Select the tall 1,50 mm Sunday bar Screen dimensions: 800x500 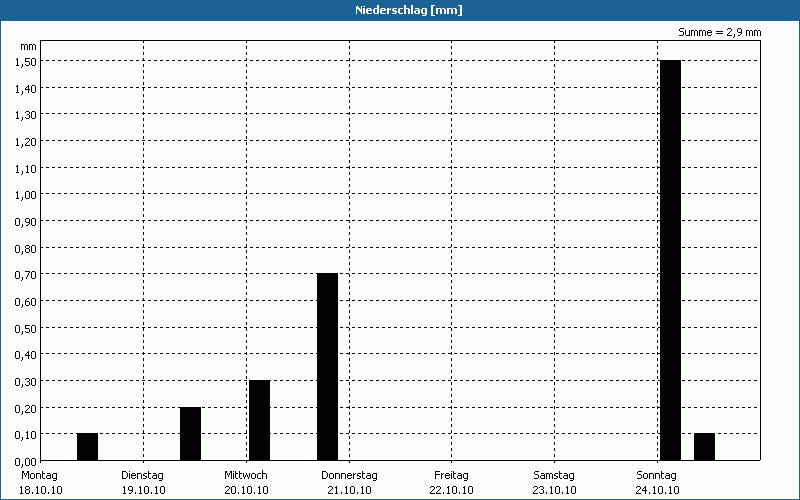[670, 260]
